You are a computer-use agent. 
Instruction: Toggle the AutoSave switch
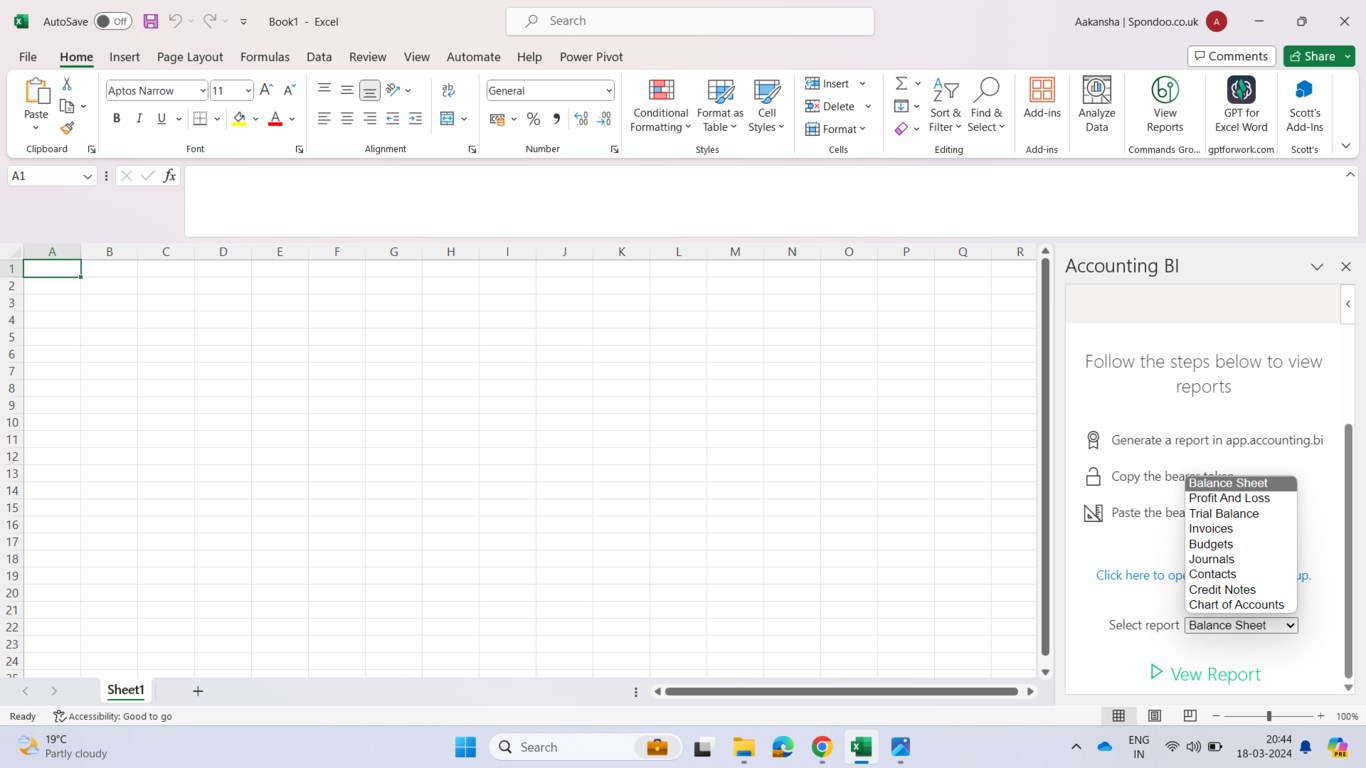[x=113, y=21]
